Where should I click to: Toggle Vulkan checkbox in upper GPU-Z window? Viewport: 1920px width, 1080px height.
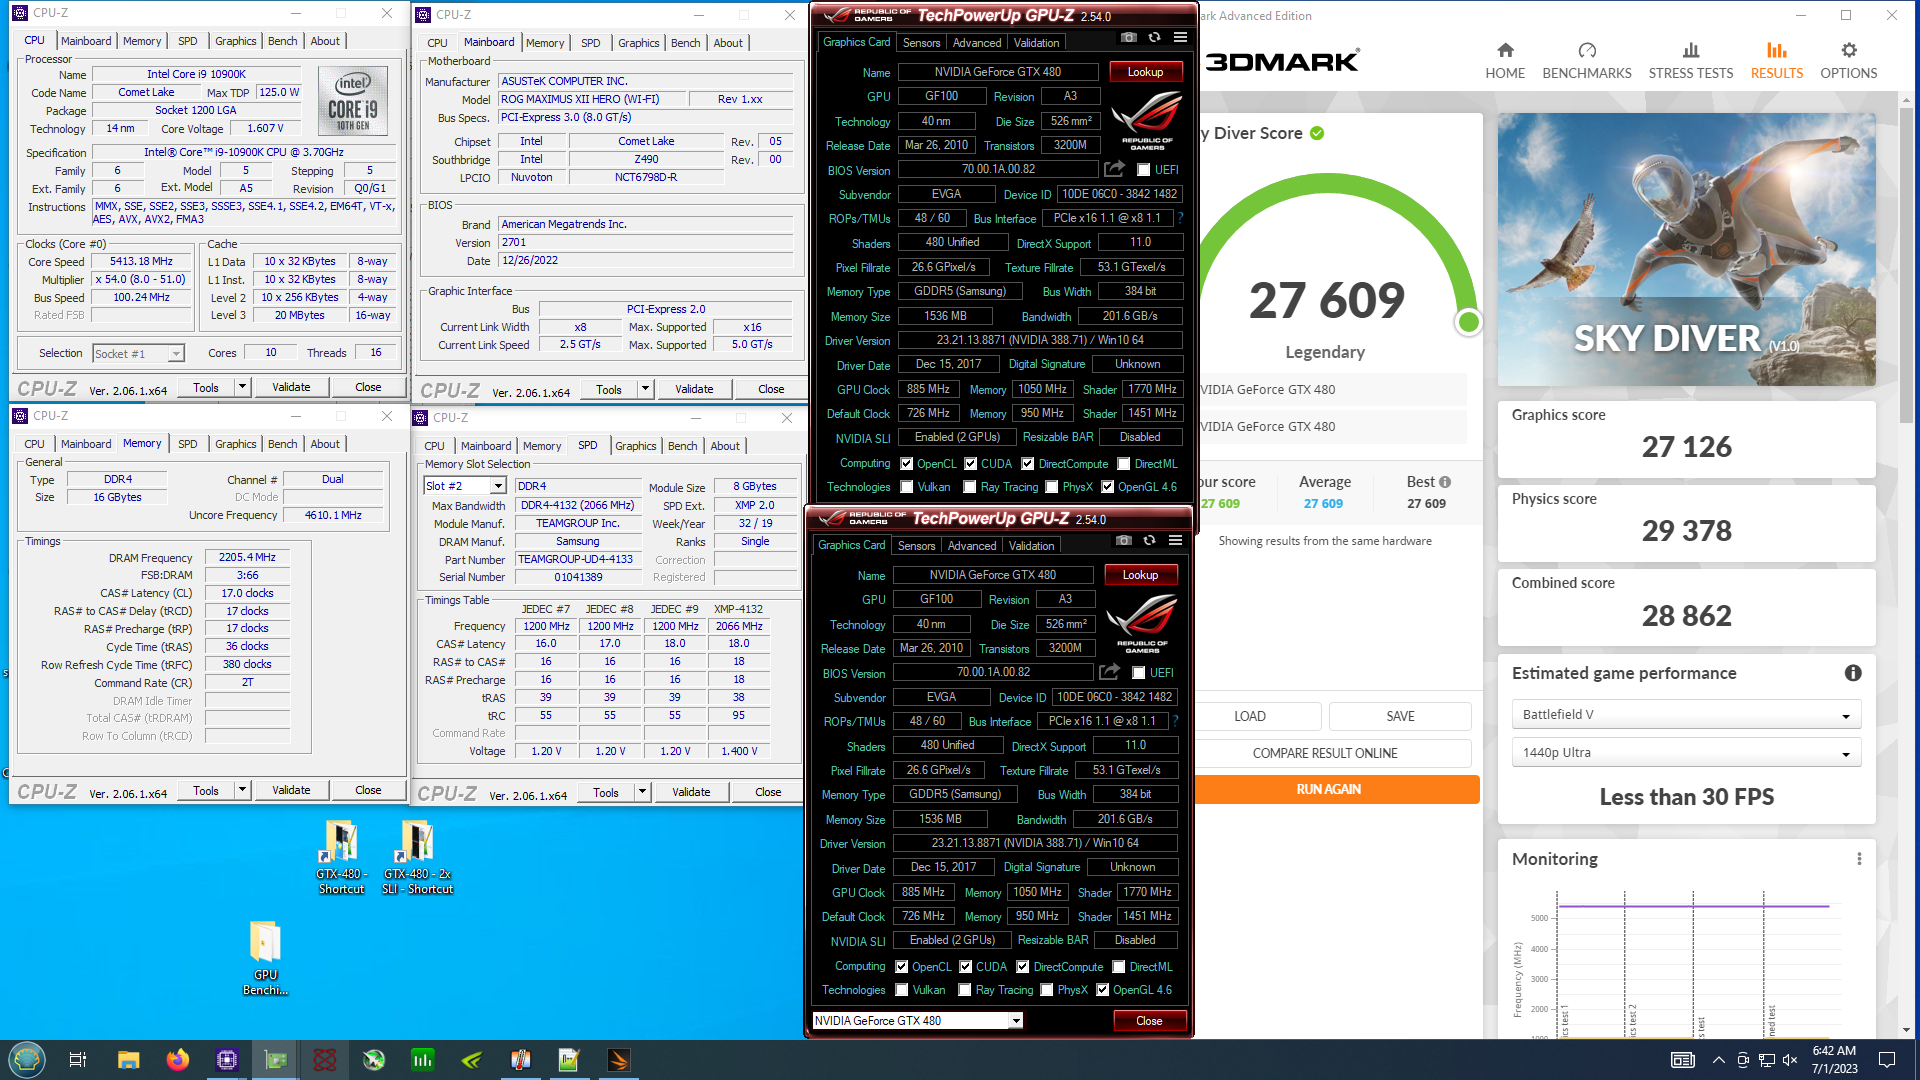tap(906, 487)
